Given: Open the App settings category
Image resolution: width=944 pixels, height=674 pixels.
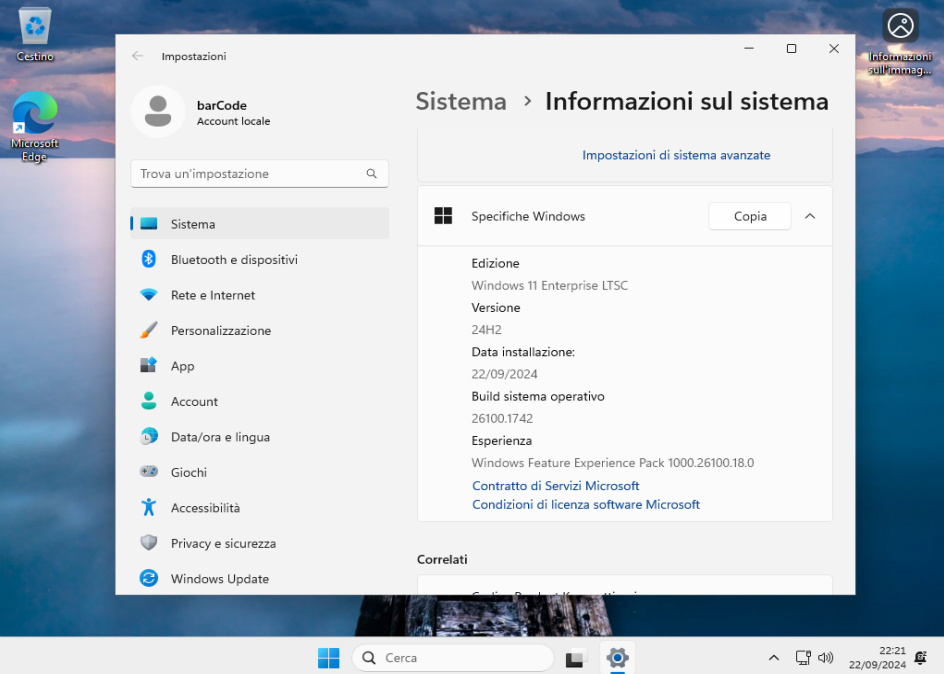Looking at the screenshot, I should click(x=259, y=366).
